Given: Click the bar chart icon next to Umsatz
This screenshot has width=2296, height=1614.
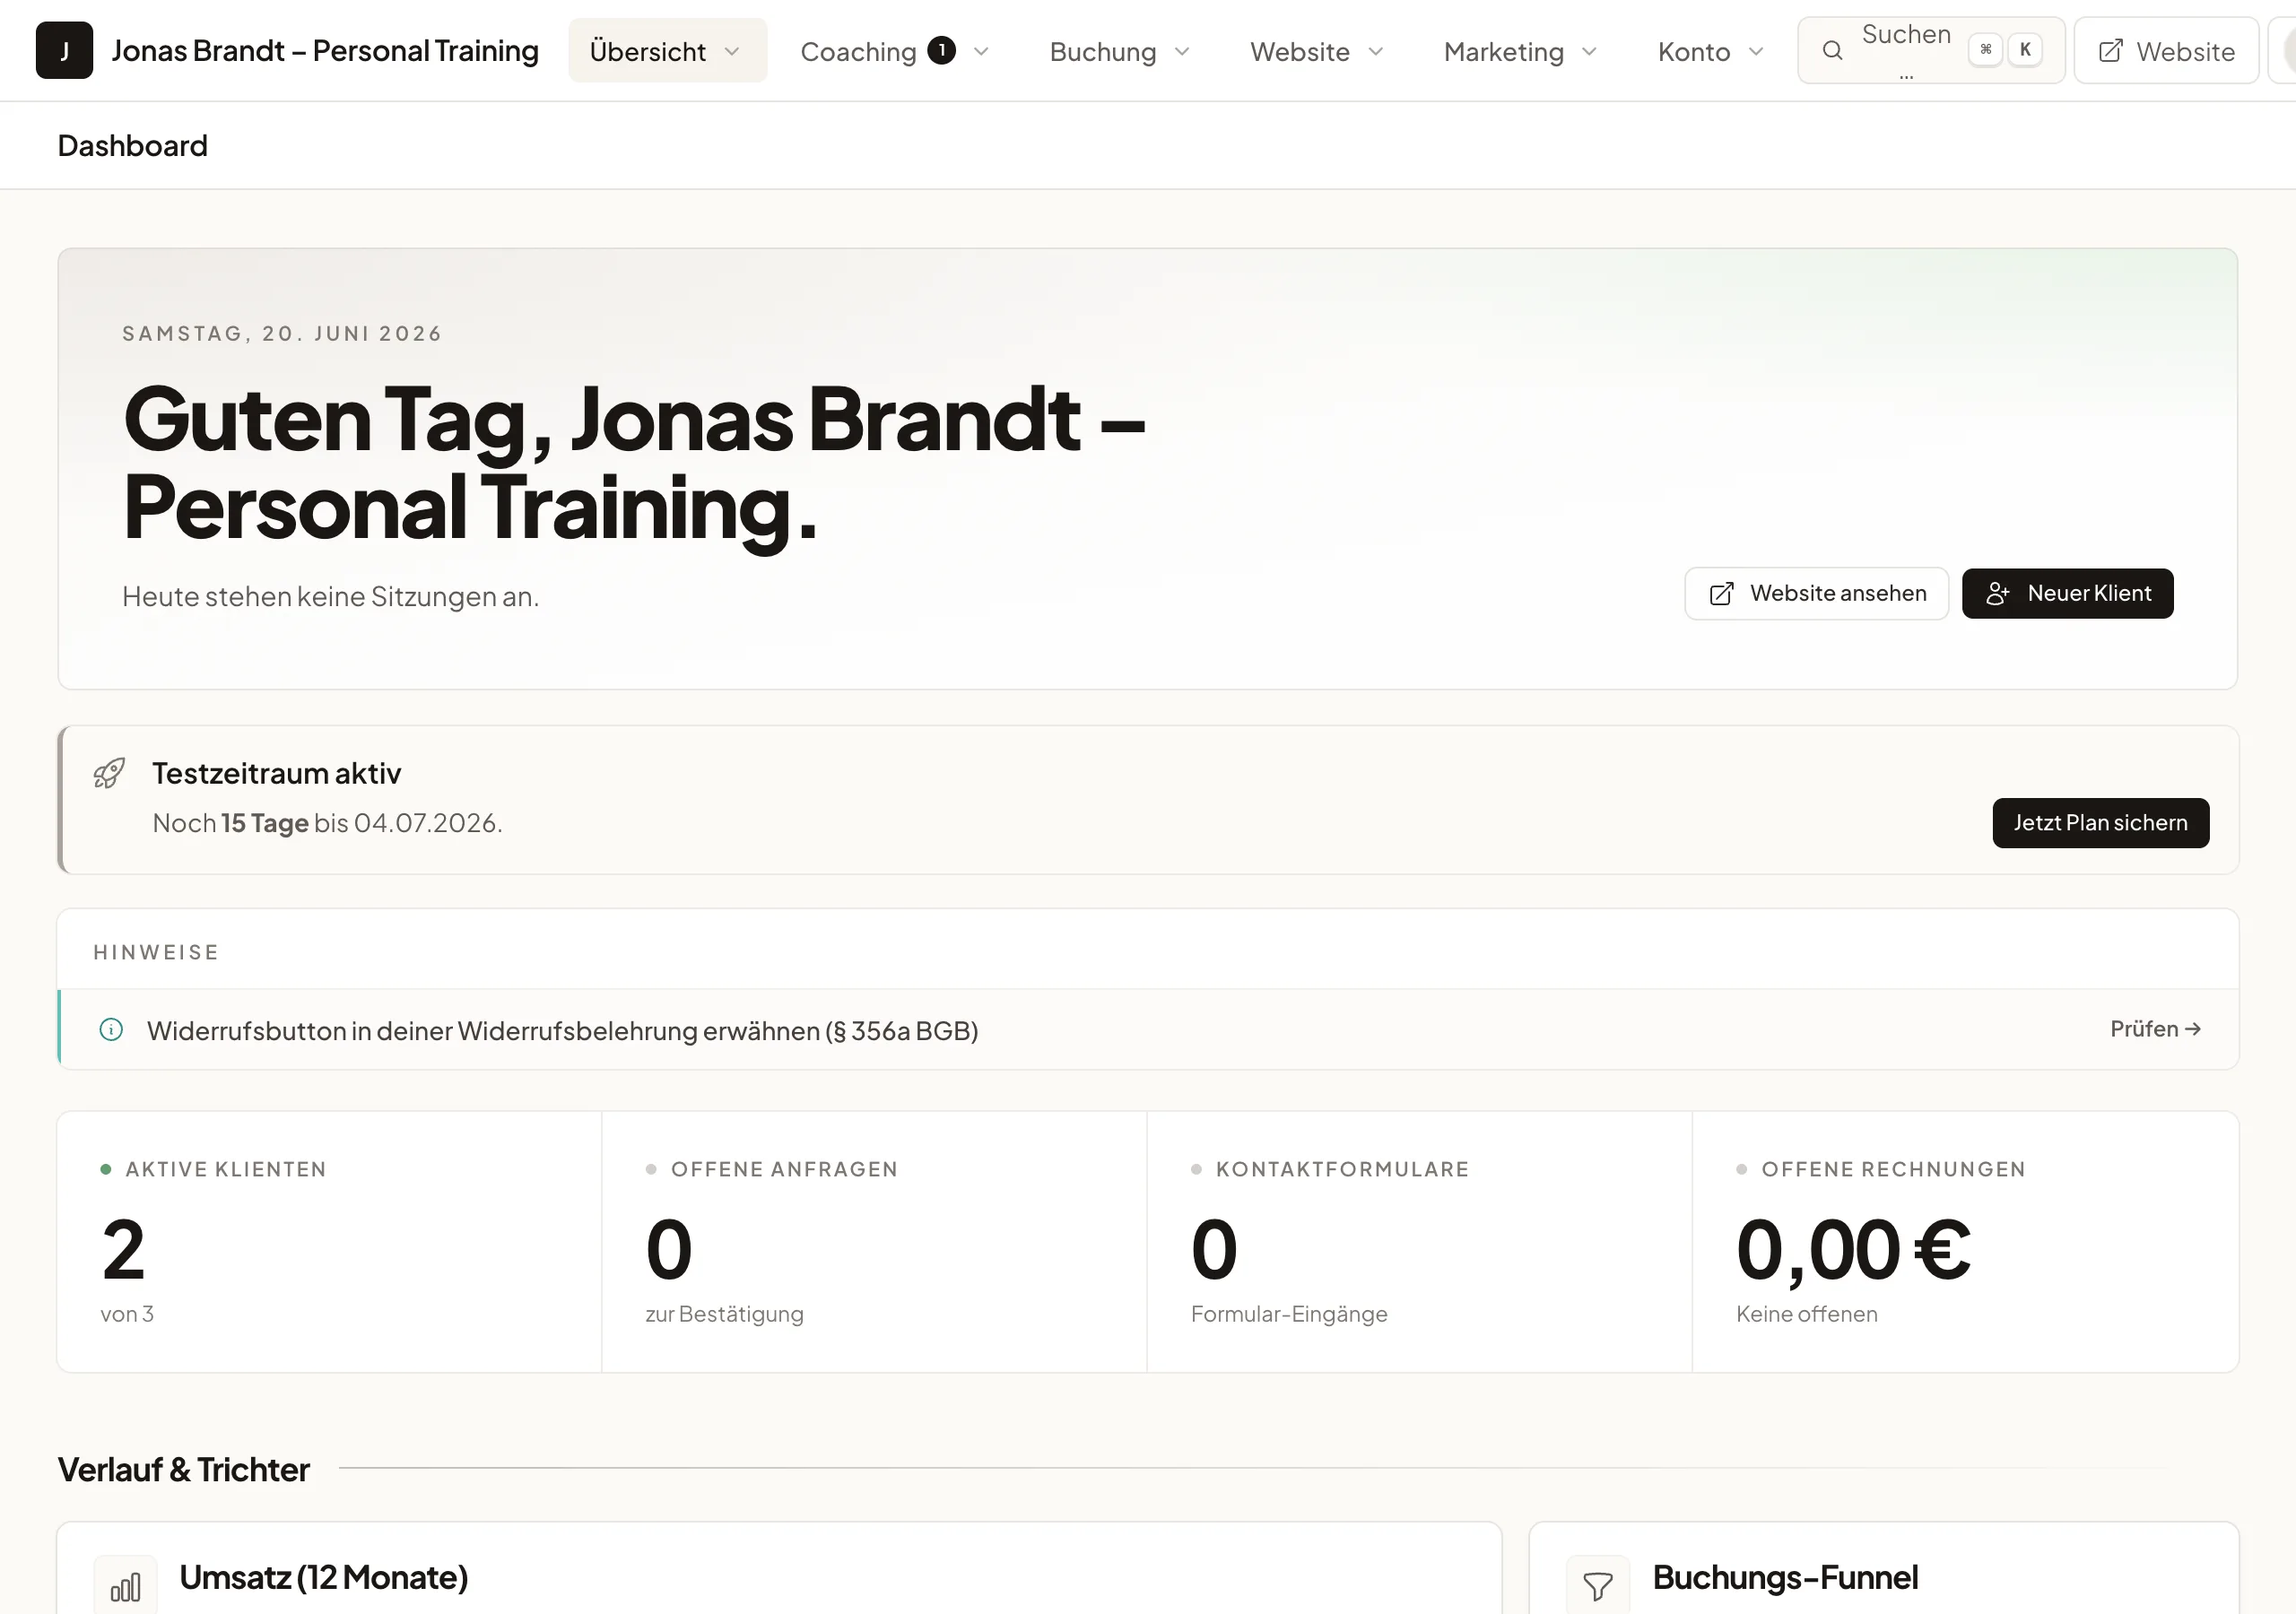Looking at the screenshot, I should coord(125,1587).
